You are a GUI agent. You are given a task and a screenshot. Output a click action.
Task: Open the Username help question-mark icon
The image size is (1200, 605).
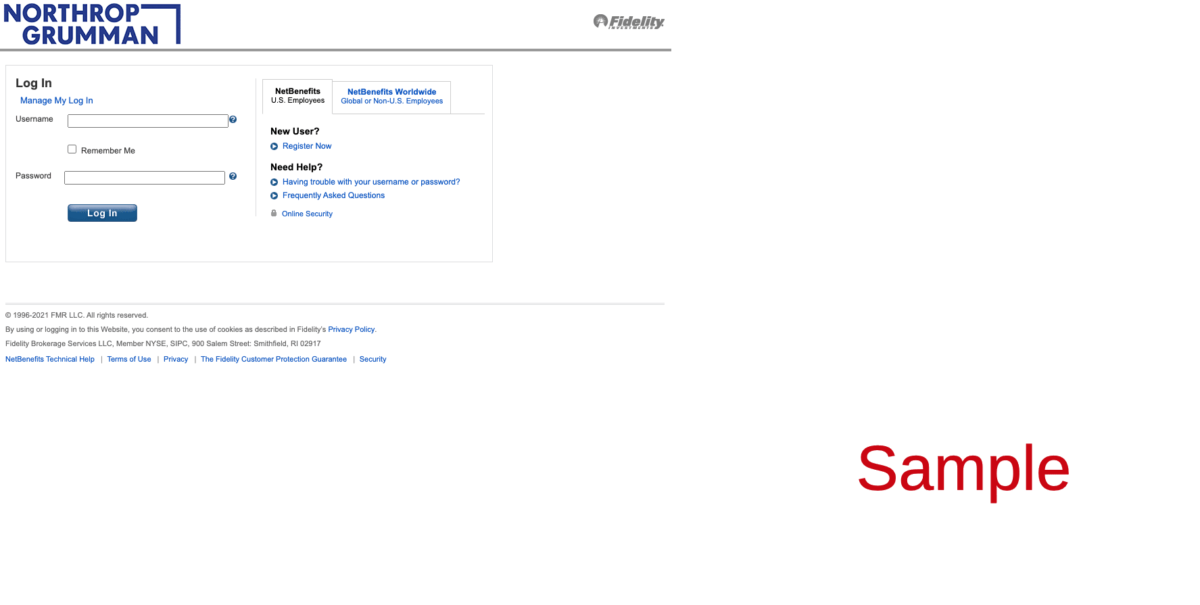point(233,120)
